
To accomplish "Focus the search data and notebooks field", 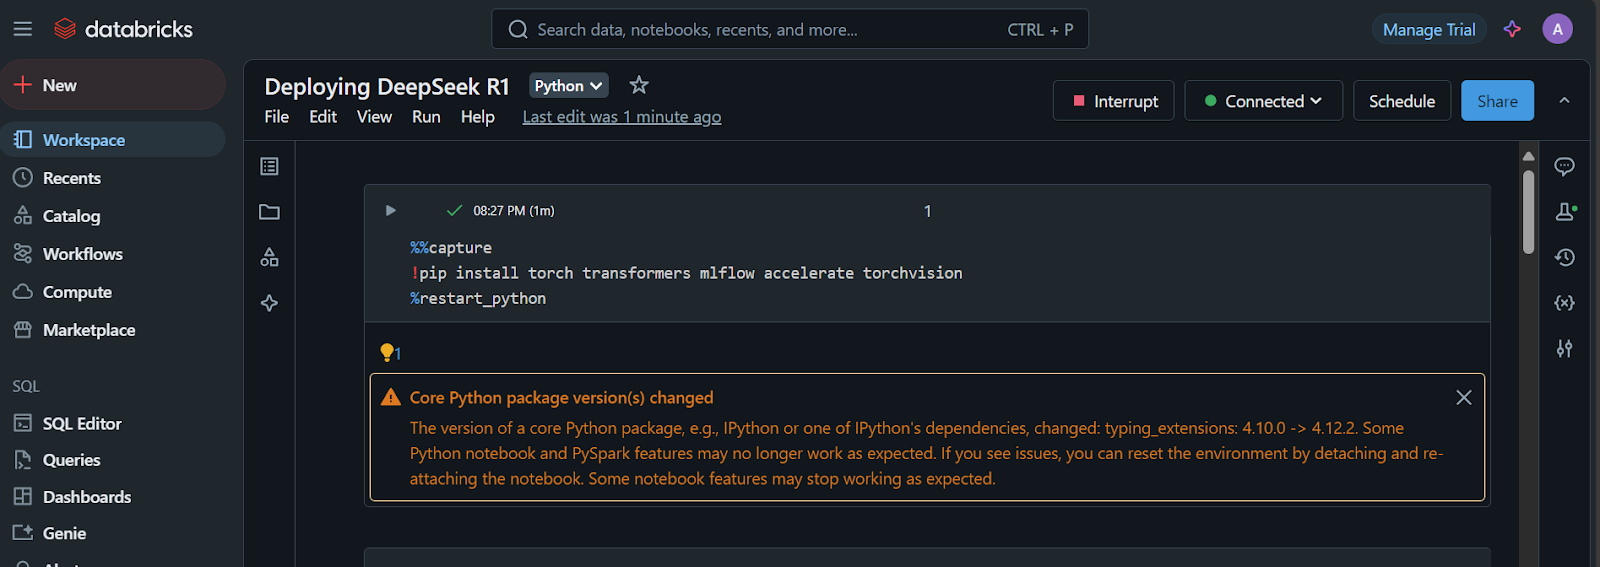I will pos(790,29).
